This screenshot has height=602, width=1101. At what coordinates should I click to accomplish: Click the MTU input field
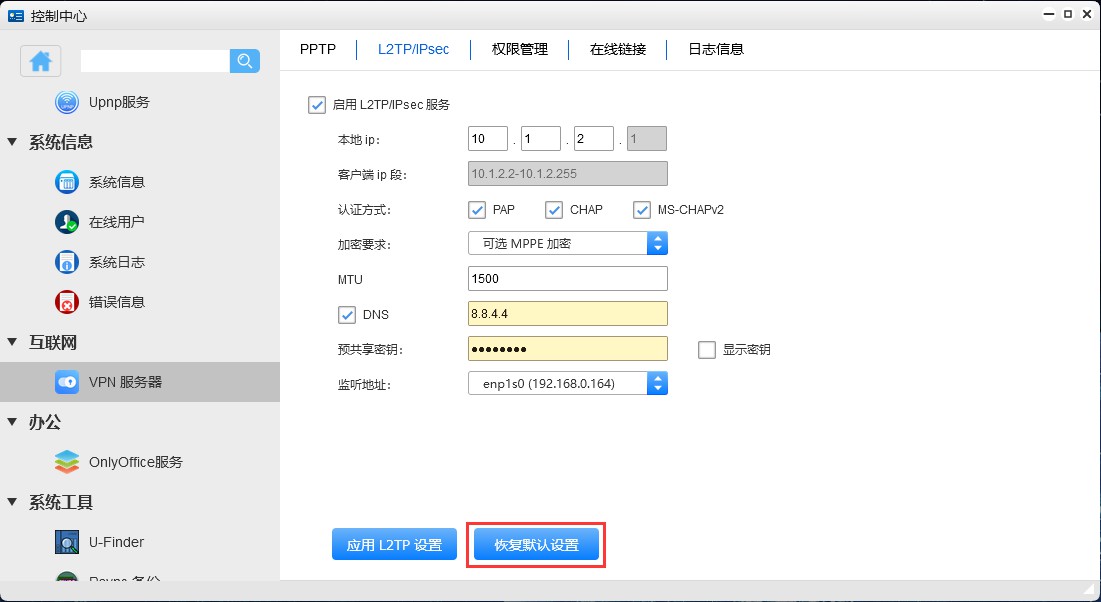pos(567,278)
